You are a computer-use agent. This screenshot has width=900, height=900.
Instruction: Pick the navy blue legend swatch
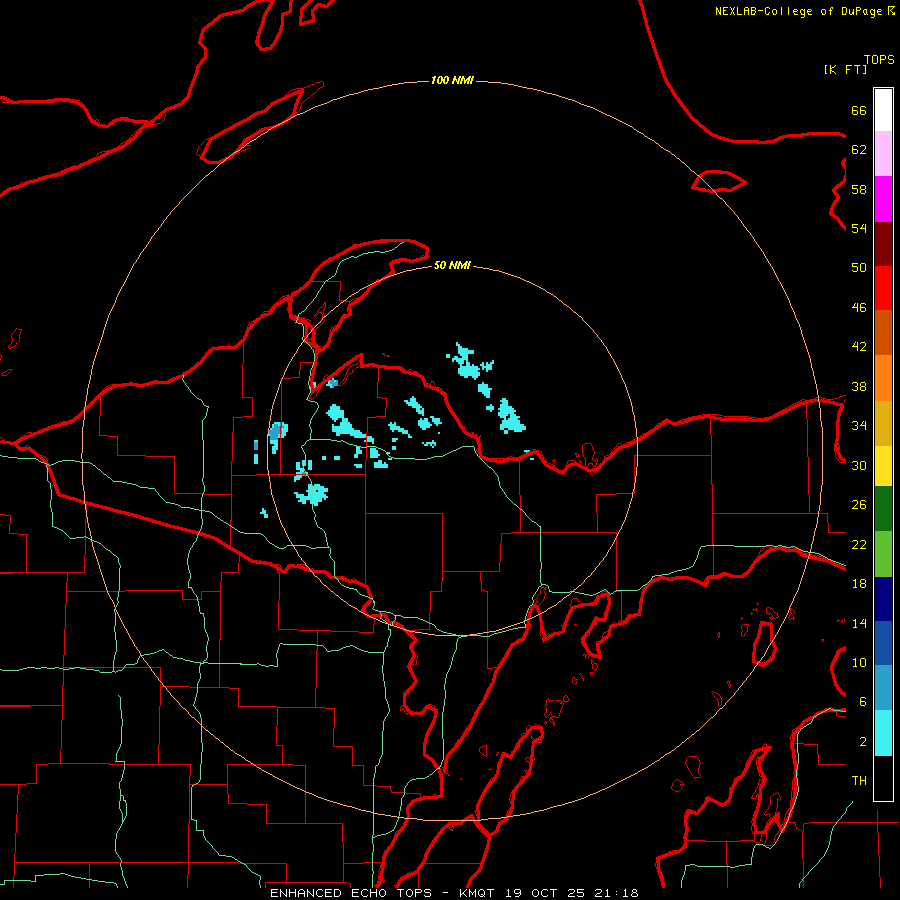(883, 599)
